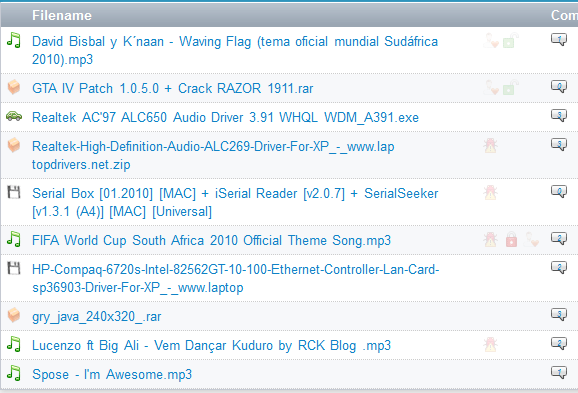
Task: Open Lucenzo ft Big Ali Vem Dançar Kuduro link
Action: click(211, 346)
